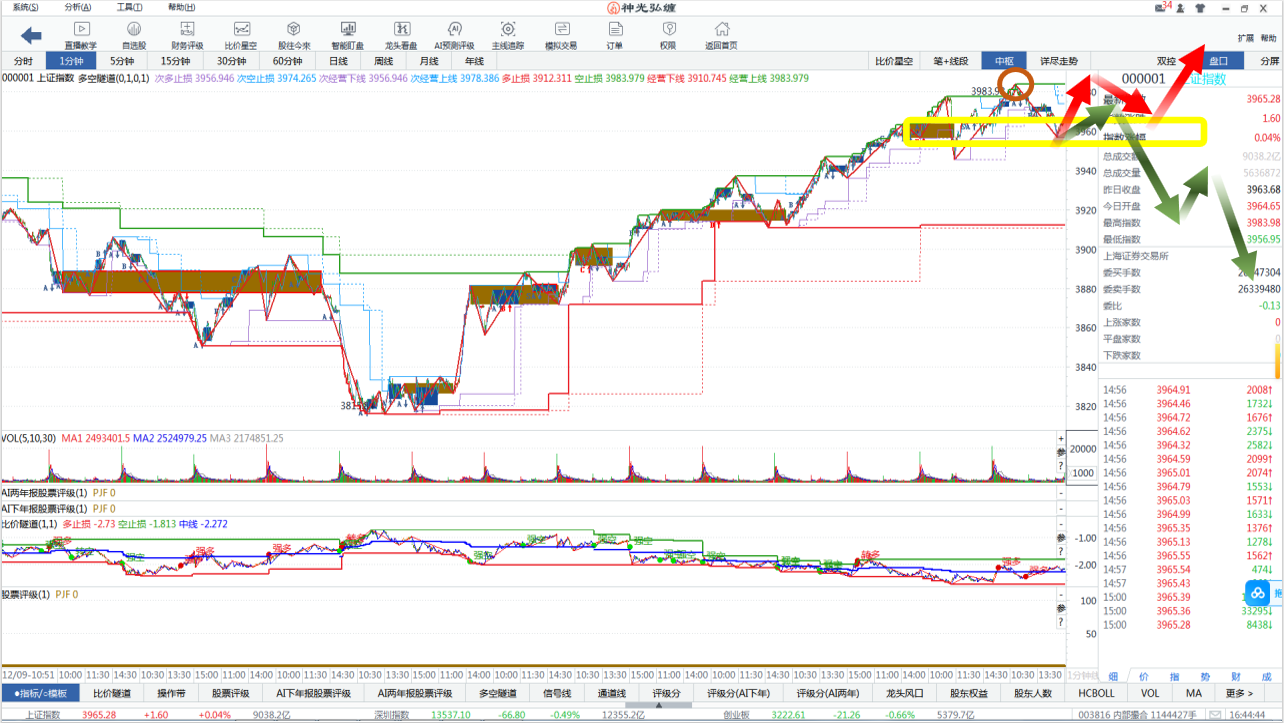
Task: Open 直播教学 live teaching icon
Action: coord(81,35)
